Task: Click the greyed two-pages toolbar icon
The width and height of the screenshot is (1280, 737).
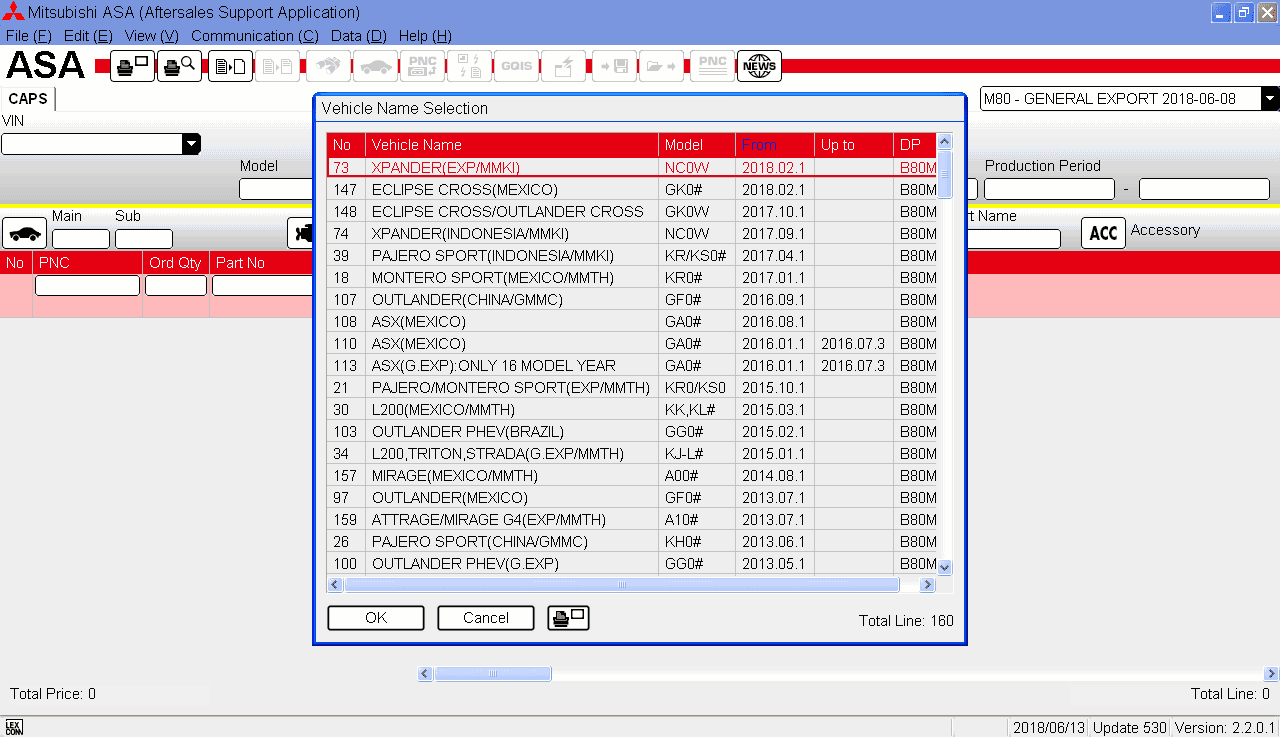Action: 277,66
